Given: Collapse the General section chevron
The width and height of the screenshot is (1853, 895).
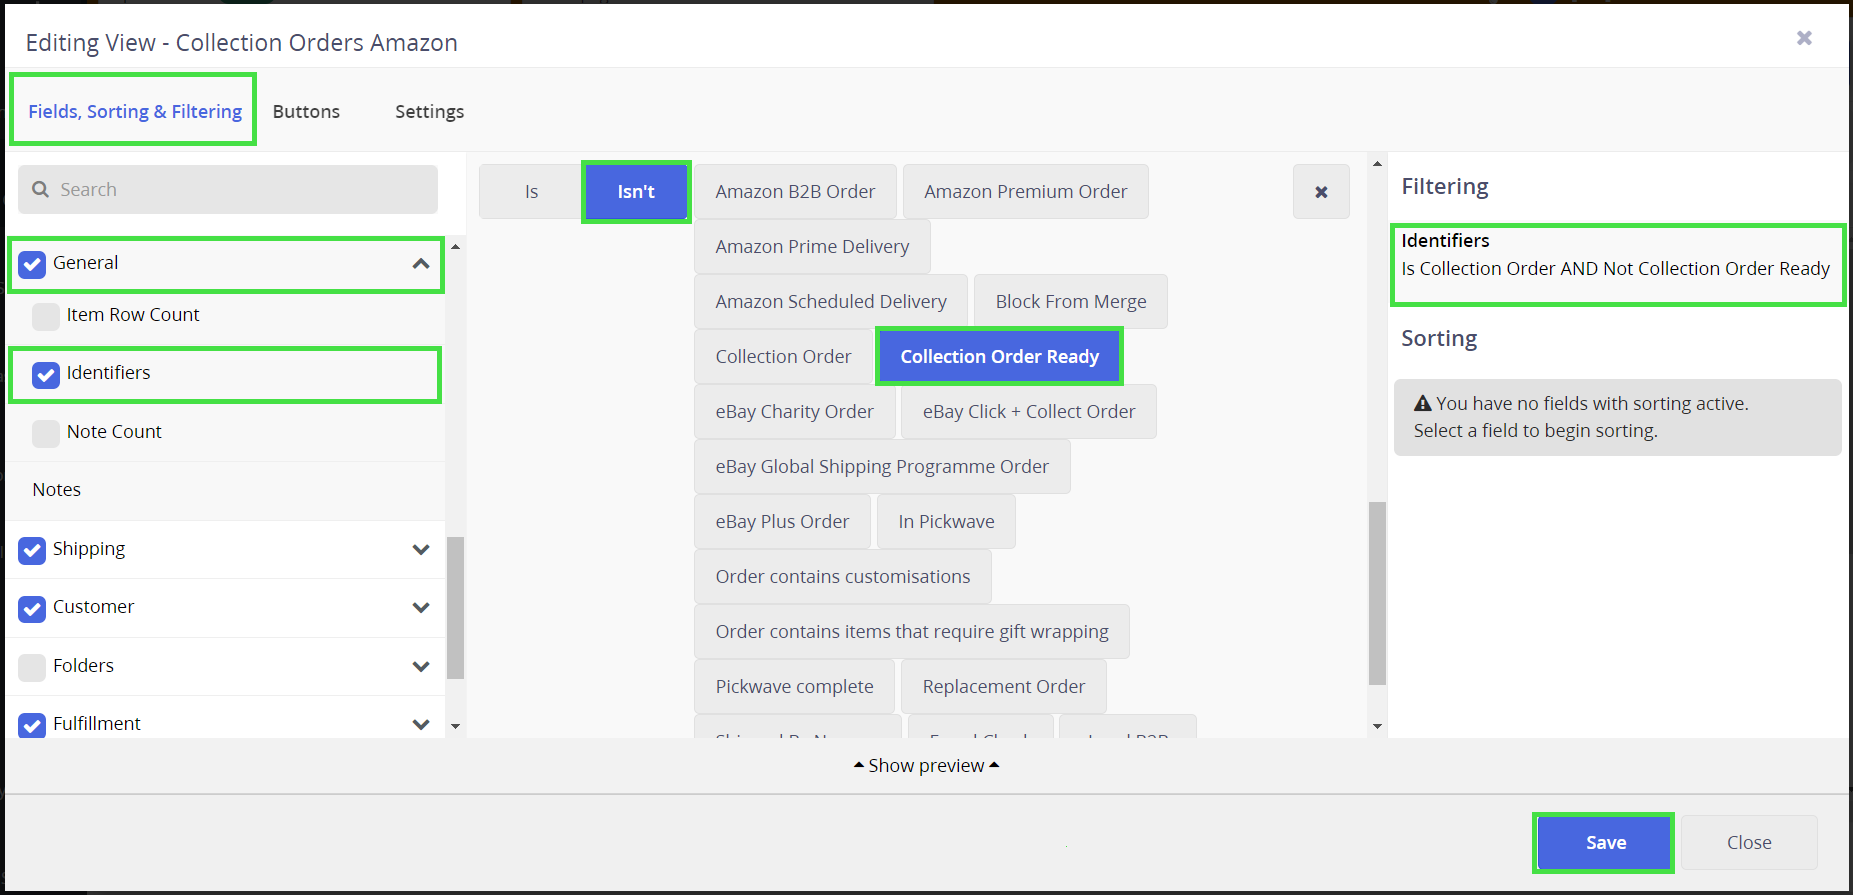Looking at the screenshot, I should pos(421,264).
